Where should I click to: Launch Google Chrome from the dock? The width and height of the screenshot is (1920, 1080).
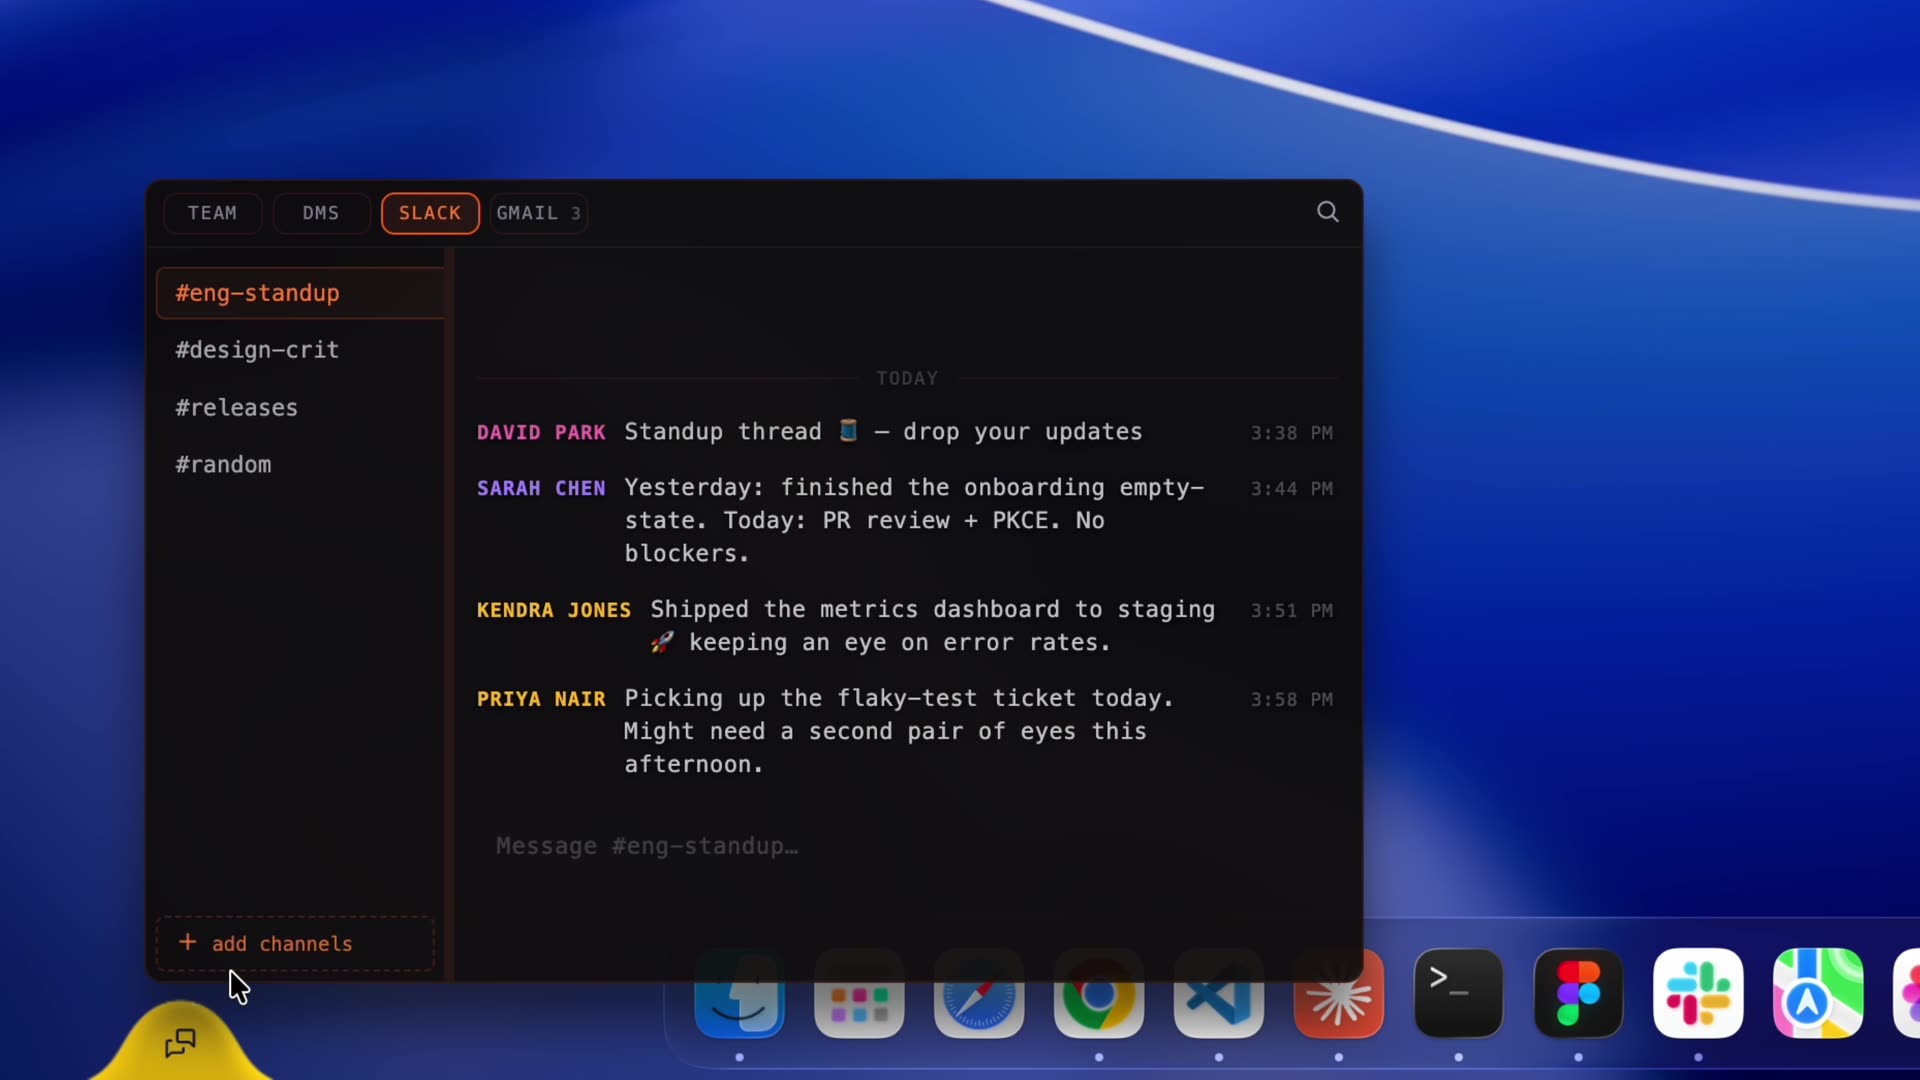point(1099,993)
